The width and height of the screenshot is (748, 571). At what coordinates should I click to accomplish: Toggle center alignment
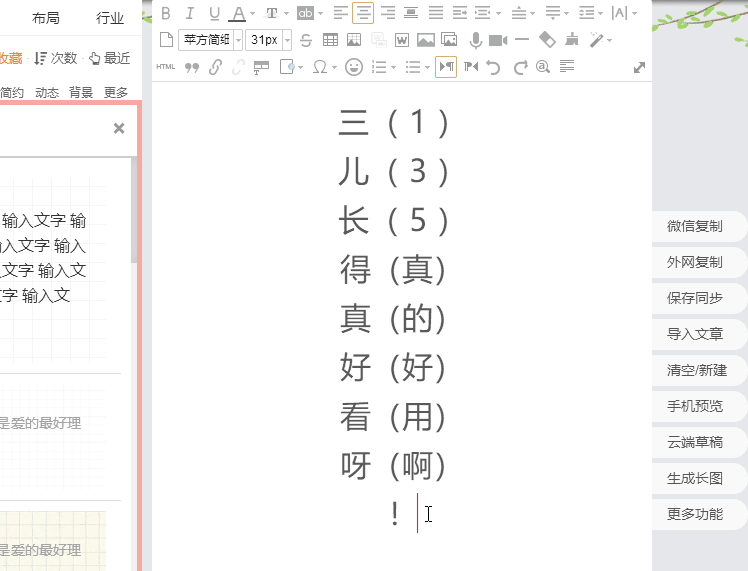pyautogui.click(x=363, y=13)
